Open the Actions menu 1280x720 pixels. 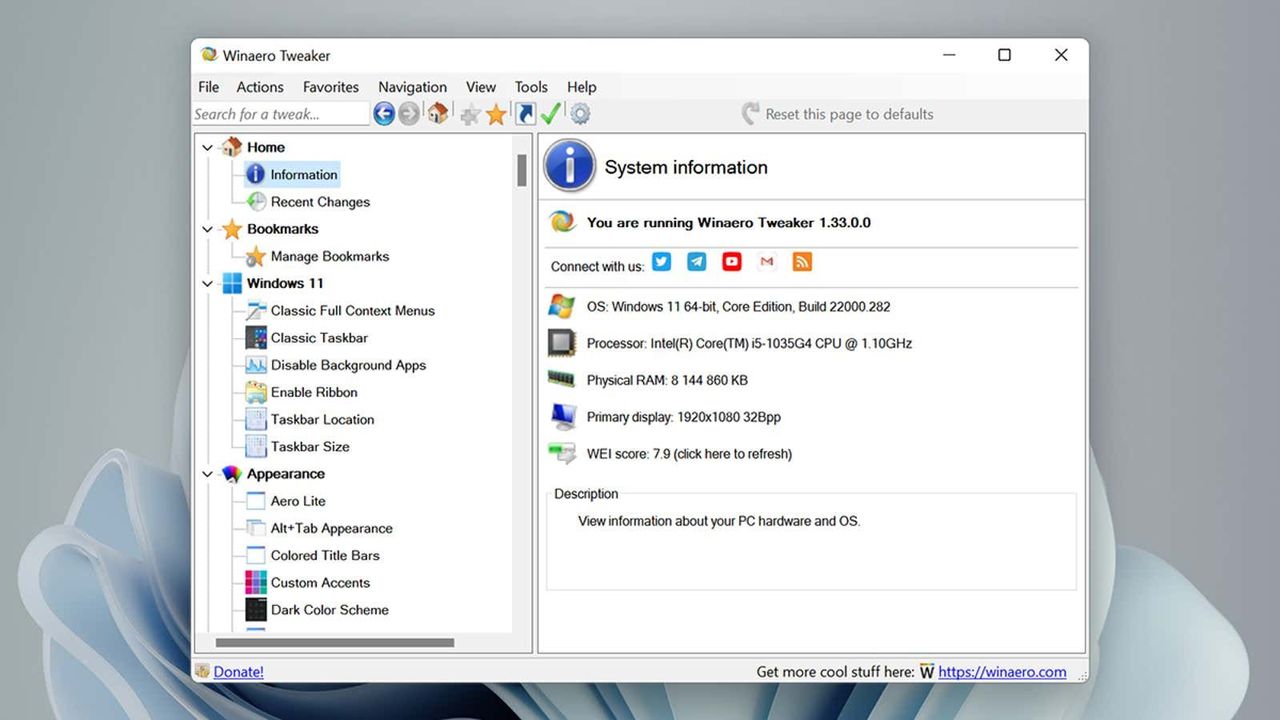pyautogui.click(x=260, y=87)
